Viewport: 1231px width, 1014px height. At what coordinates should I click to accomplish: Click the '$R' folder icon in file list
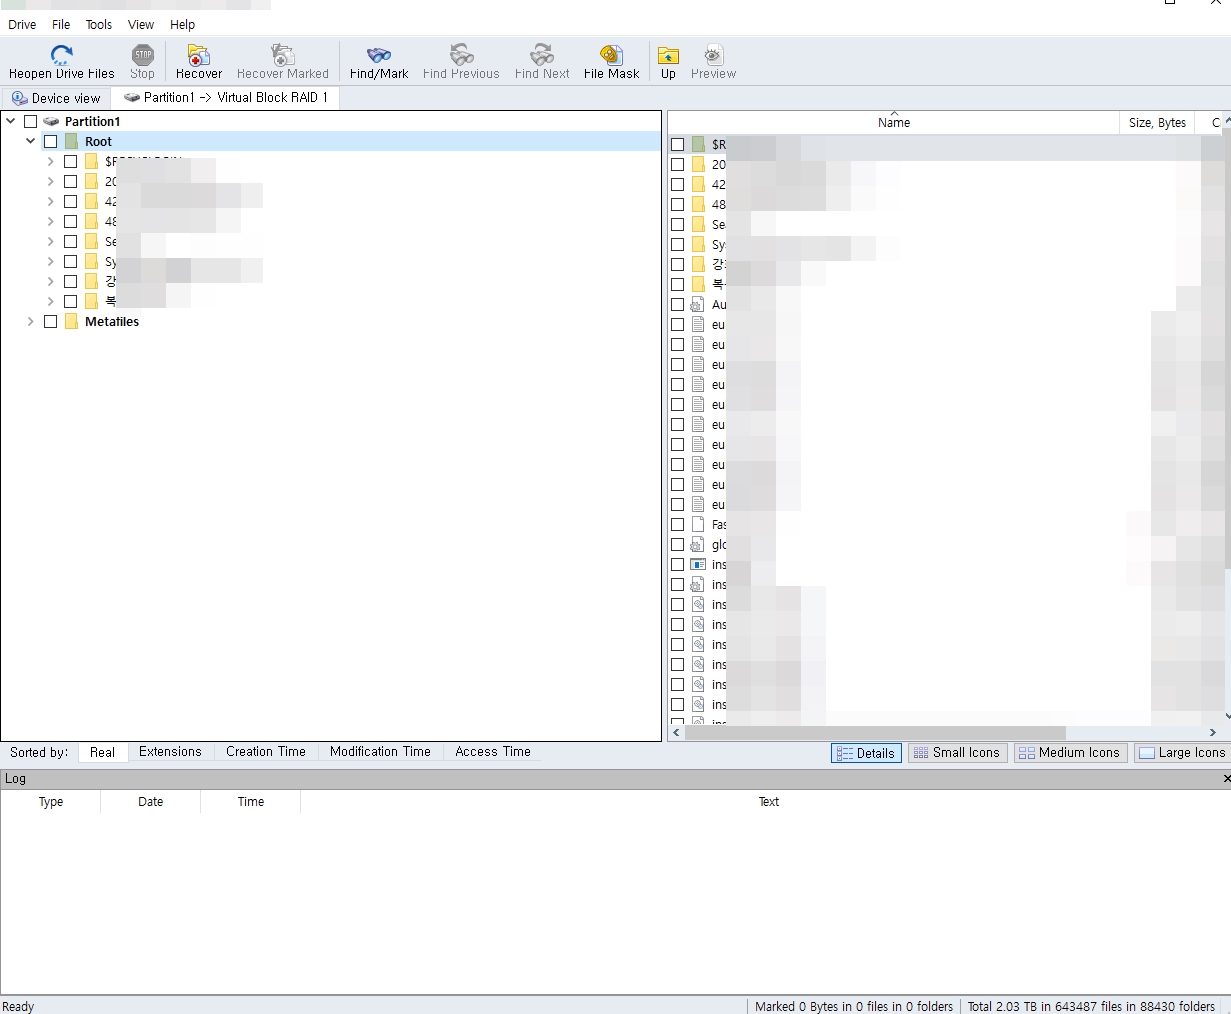698,144
